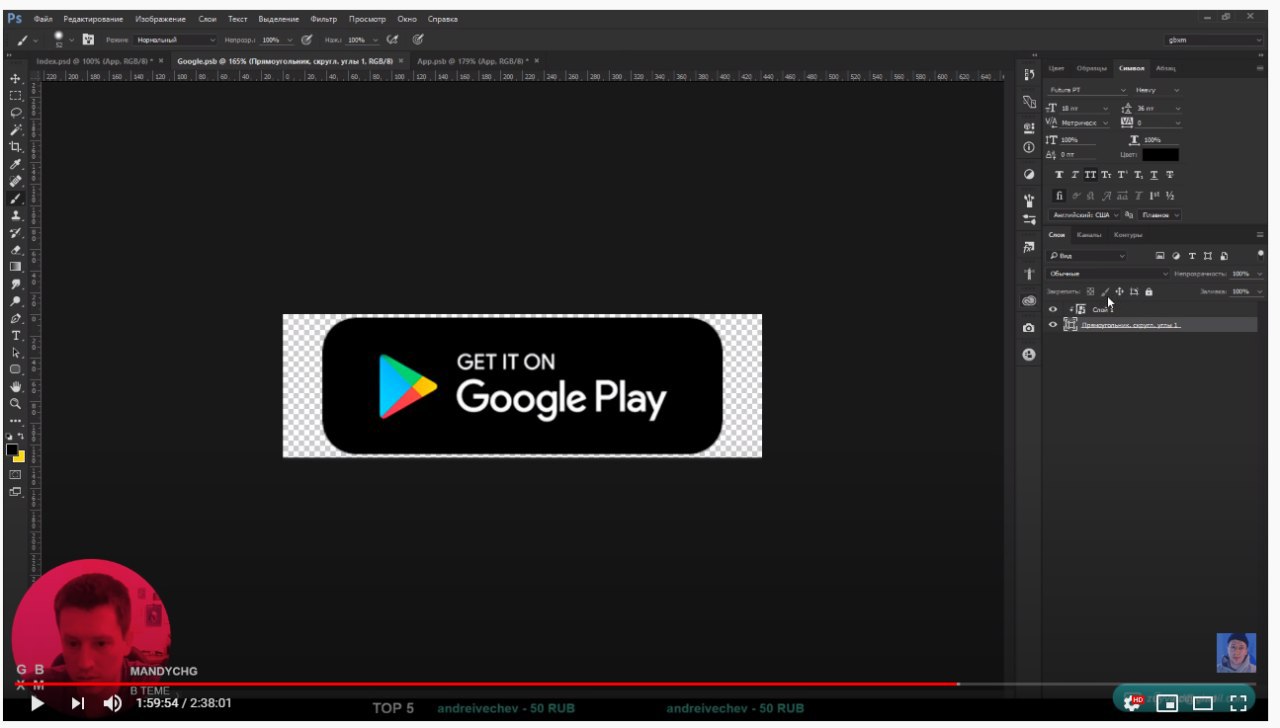Select the Healing Brush tool
This screenshot has height=728, width=1280.
point(15,181)
